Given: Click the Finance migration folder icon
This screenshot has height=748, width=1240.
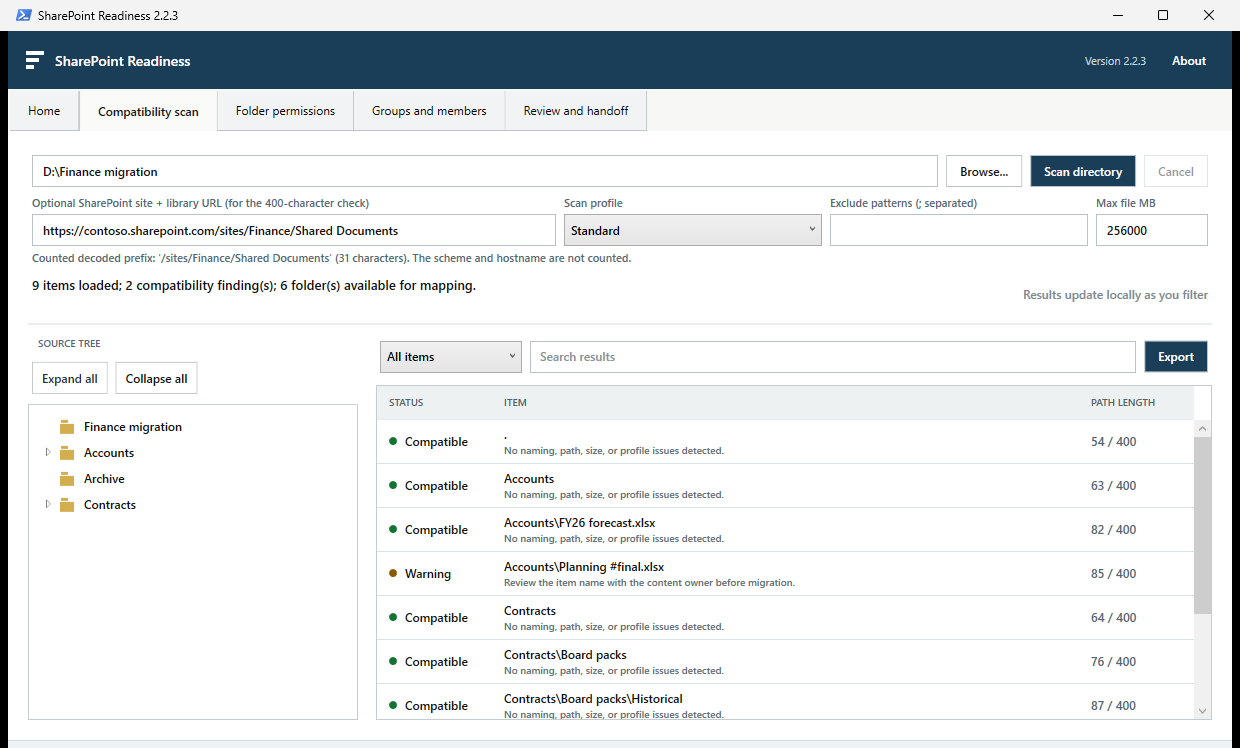Looking at the screenshot, I should tap(67, 427).
